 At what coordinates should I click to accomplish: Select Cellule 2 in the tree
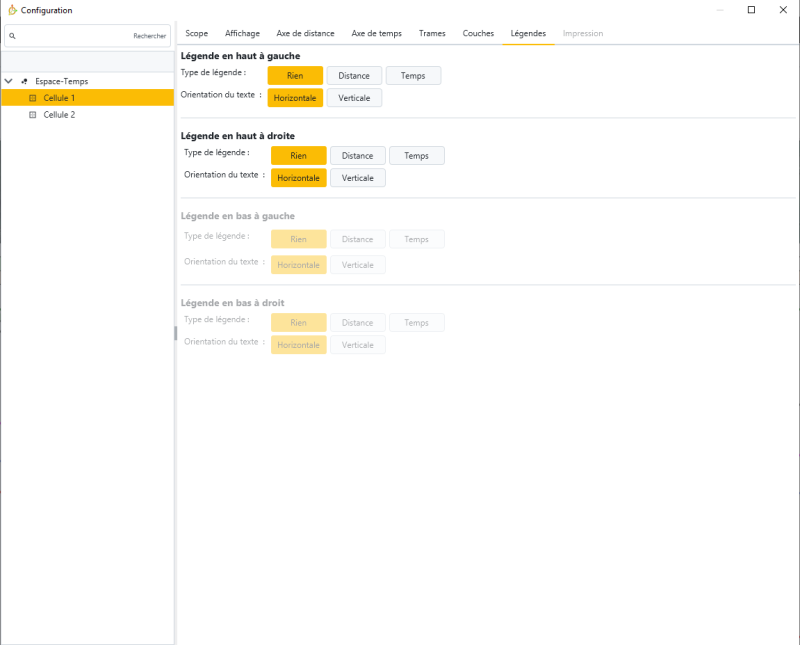(59, 115)
